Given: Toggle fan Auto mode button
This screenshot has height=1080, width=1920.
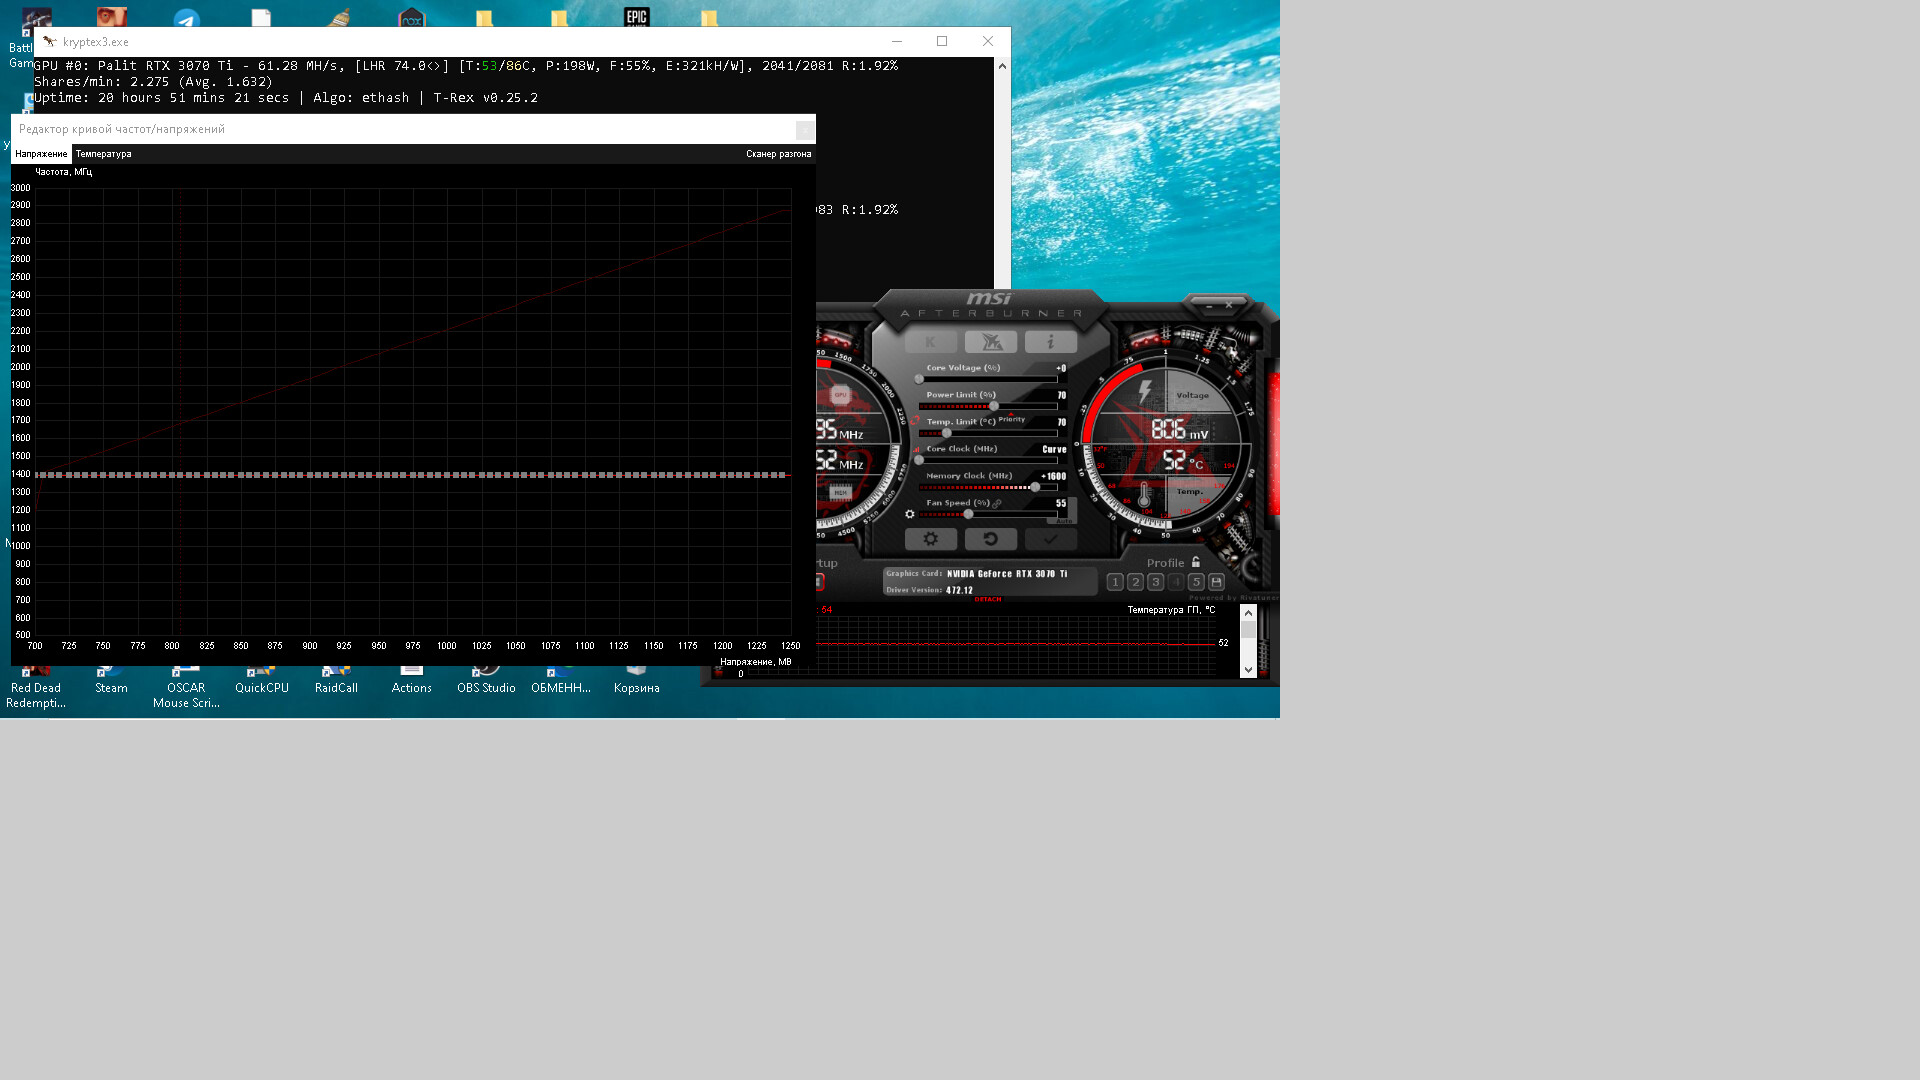Looking at the screenshot, I should [x=1065, y=520].
